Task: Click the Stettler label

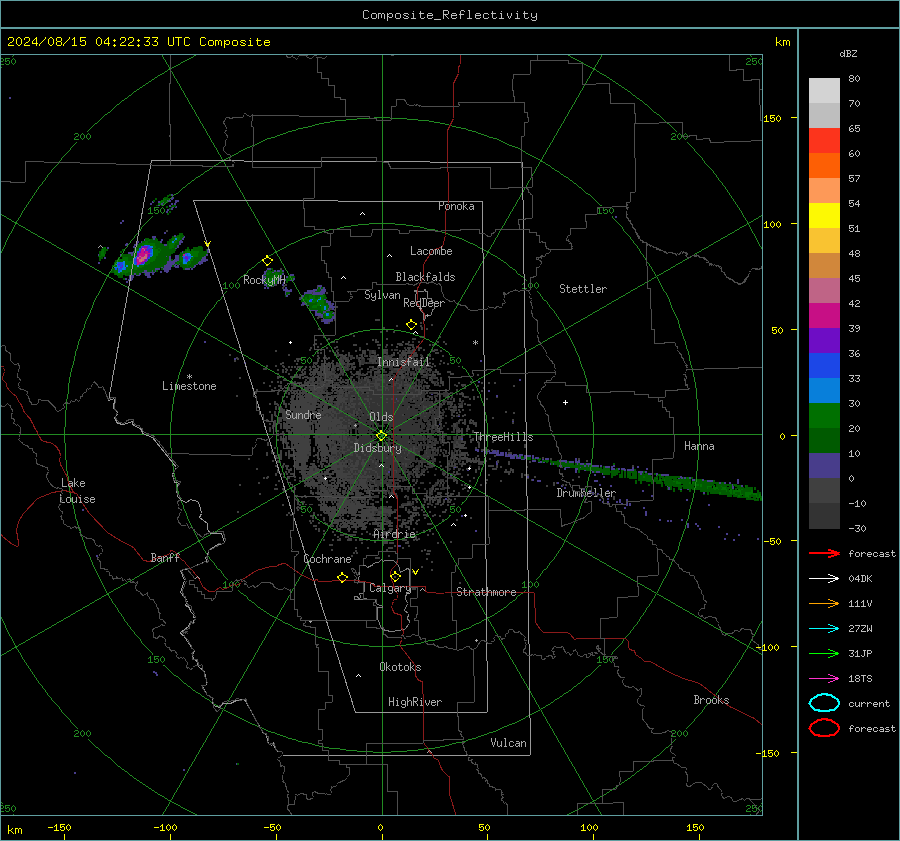Action: pyautogui.click(x=583, y=289)
